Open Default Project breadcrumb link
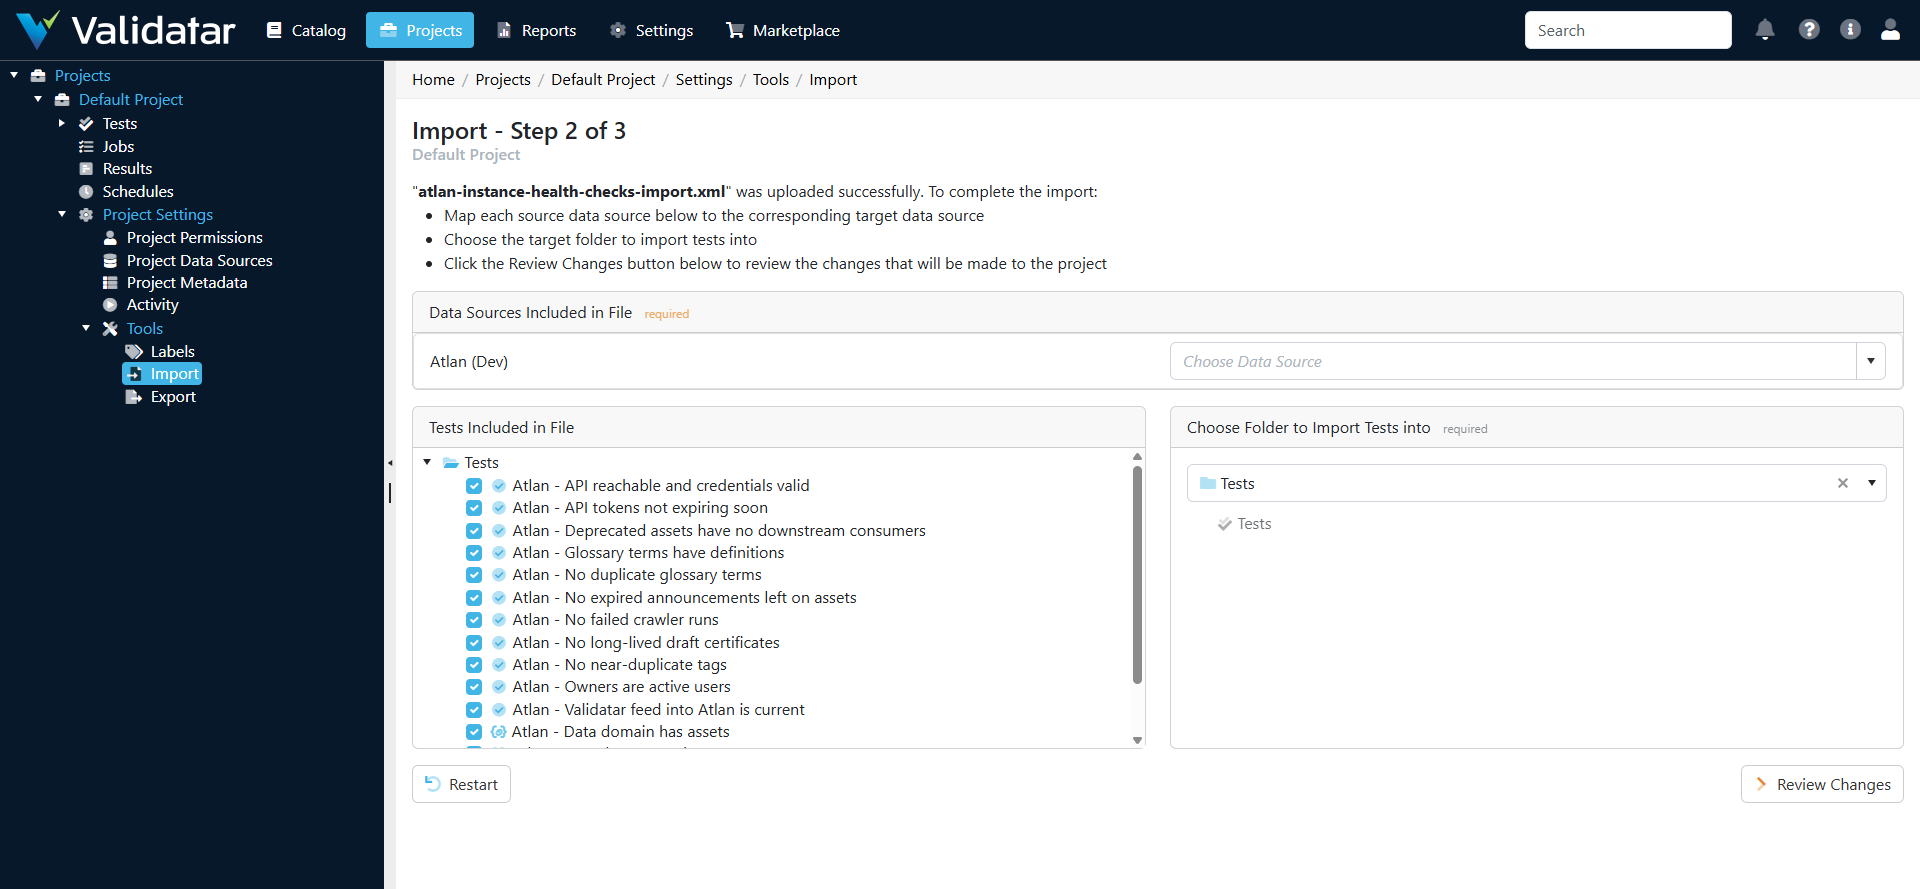The width and height of the screenshot is (1920, 889). point(603,80)
